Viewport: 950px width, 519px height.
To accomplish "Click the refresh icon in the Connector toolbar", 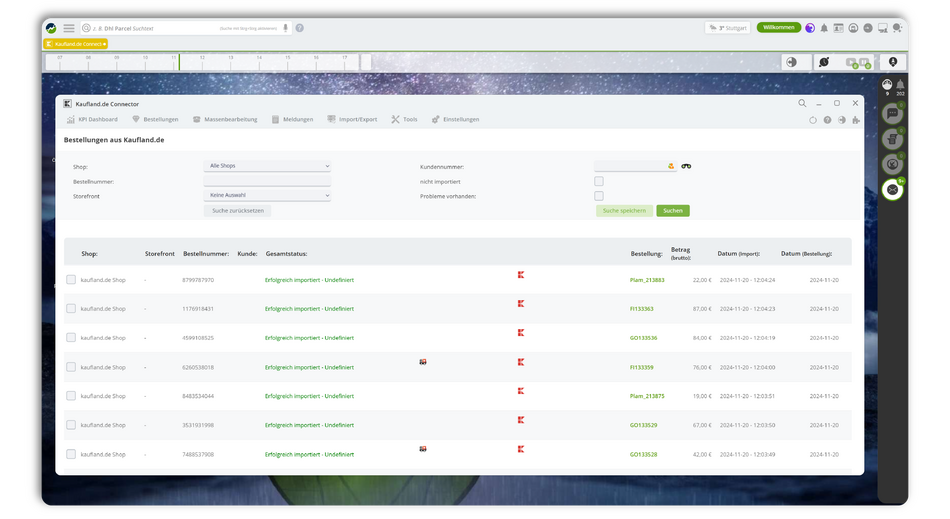I will 813,120.
